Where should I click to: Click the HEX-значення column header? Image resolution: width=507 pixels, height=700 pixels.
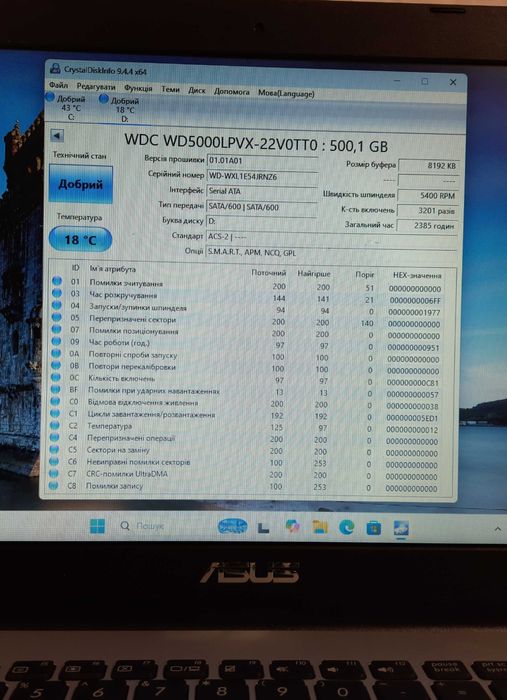pyautogui.click(x=417, y=275)
